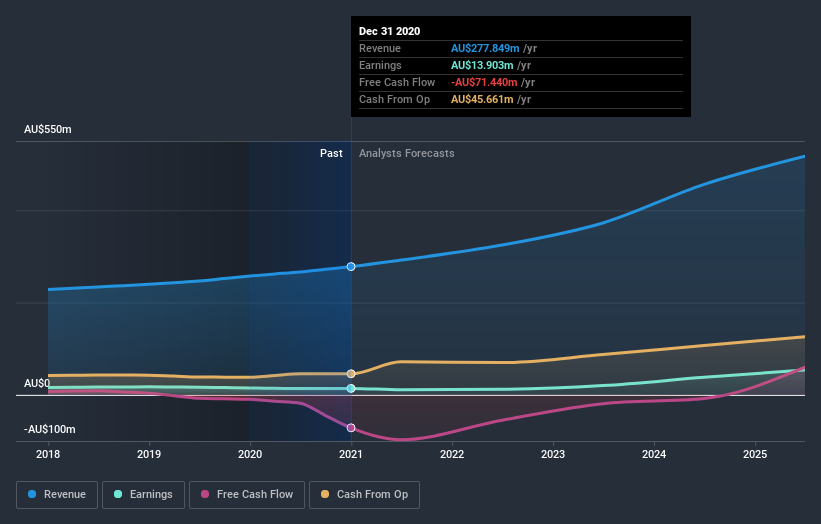Toggle the Earnings legend button
The width and height of the screenshot is (821, 524).
click(x=143, y=495)
